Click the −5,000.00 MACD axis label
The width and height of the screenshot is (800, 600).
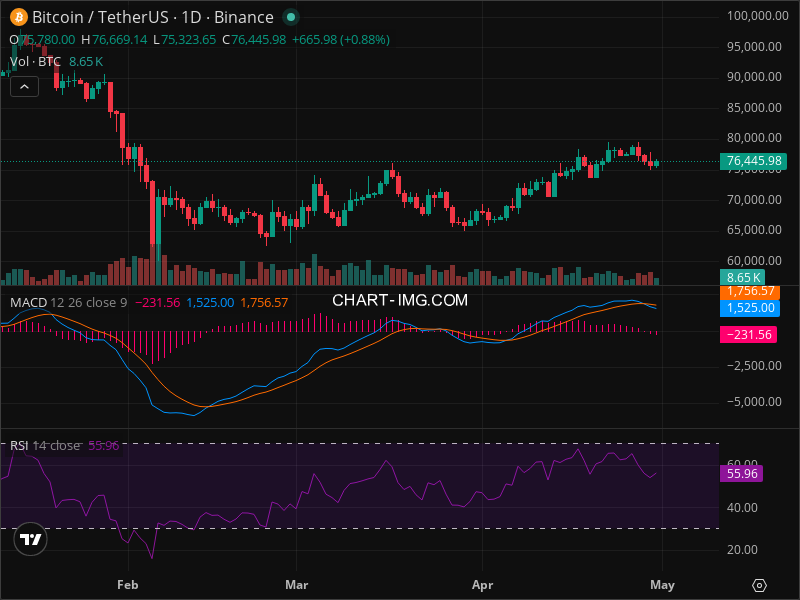(x=754, y=402)
